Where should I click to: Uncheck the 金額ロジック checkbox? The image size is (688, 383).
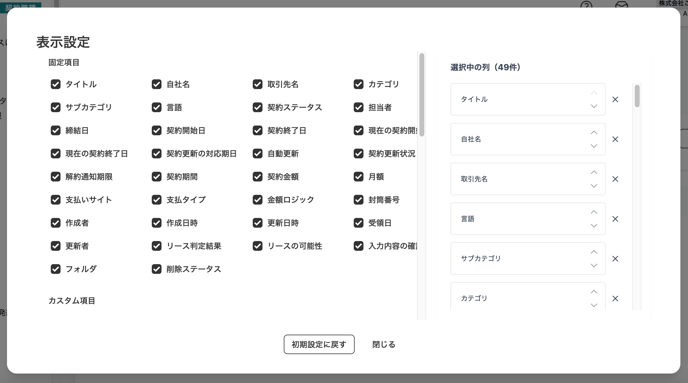[258, 200]
